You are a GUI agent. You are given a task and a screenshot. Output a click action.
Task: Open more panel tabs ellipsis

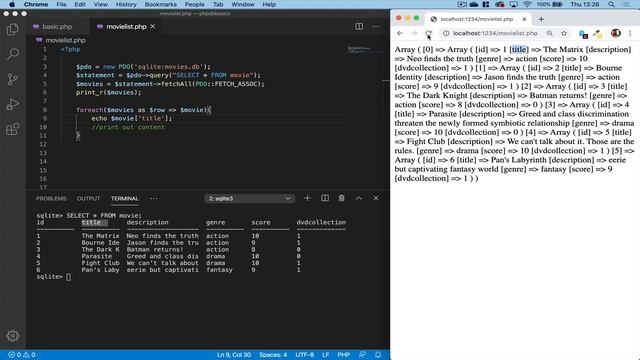(153, 198)
